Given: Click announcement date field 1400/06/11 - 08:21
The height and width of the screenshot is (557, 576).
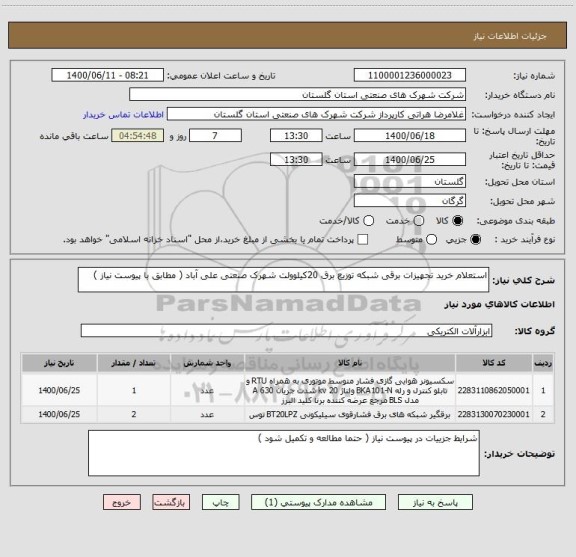Looking at the screenshot, I should (108, 75).
